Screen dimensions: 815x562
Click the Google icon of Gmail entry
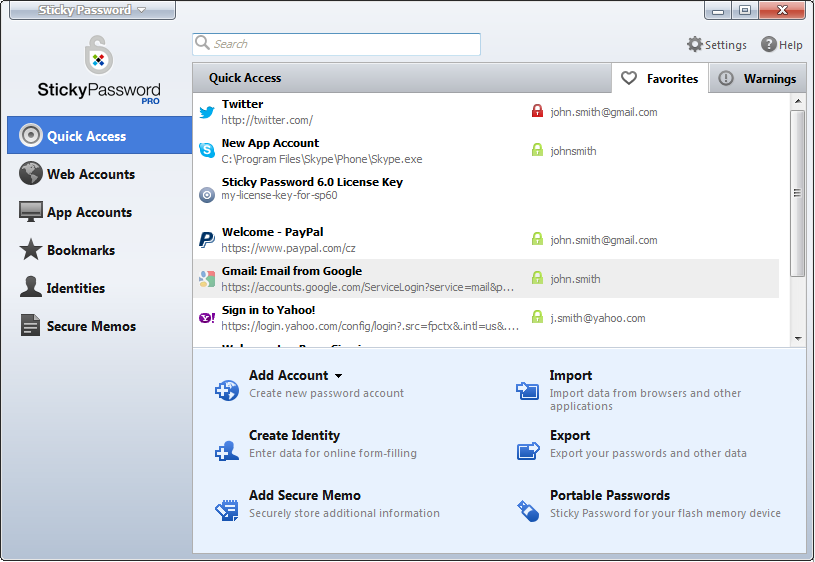pos(207,279)
